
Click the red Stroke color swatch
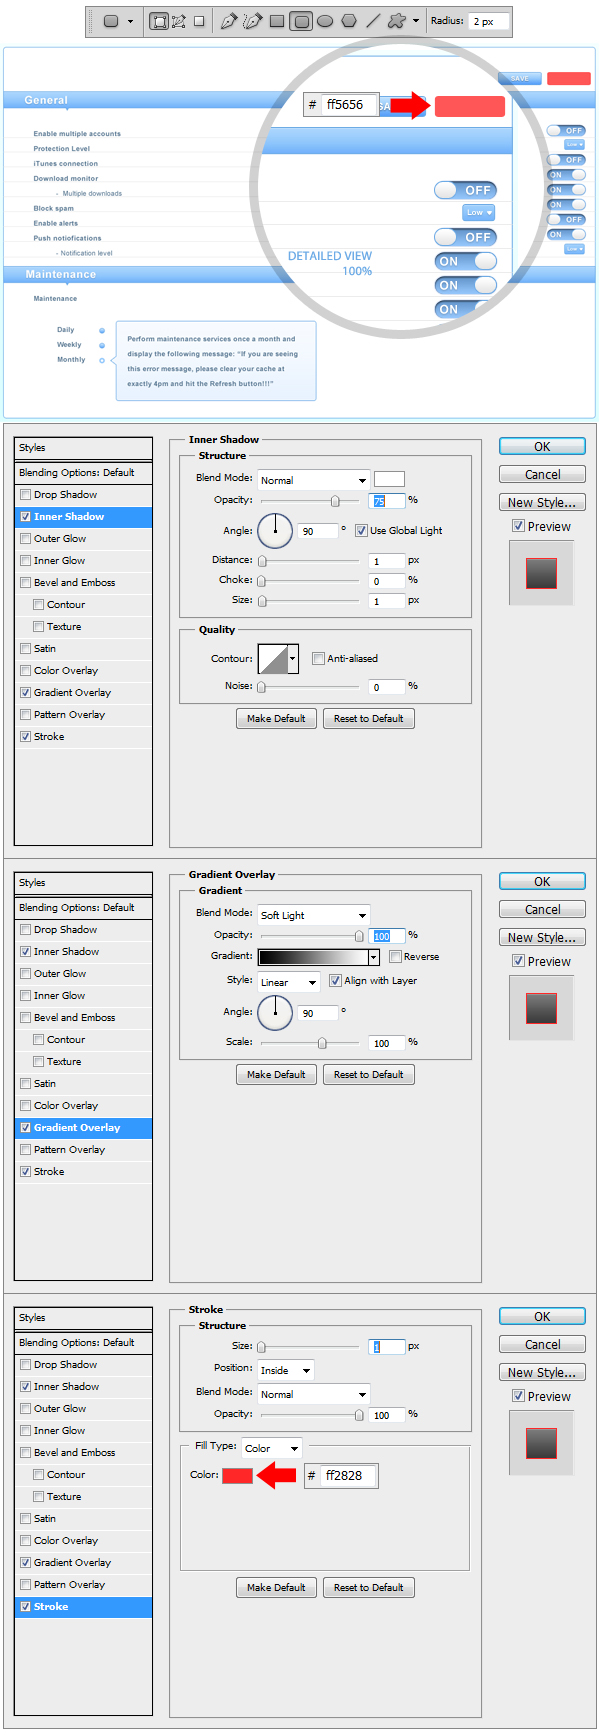coord(237,1476)
